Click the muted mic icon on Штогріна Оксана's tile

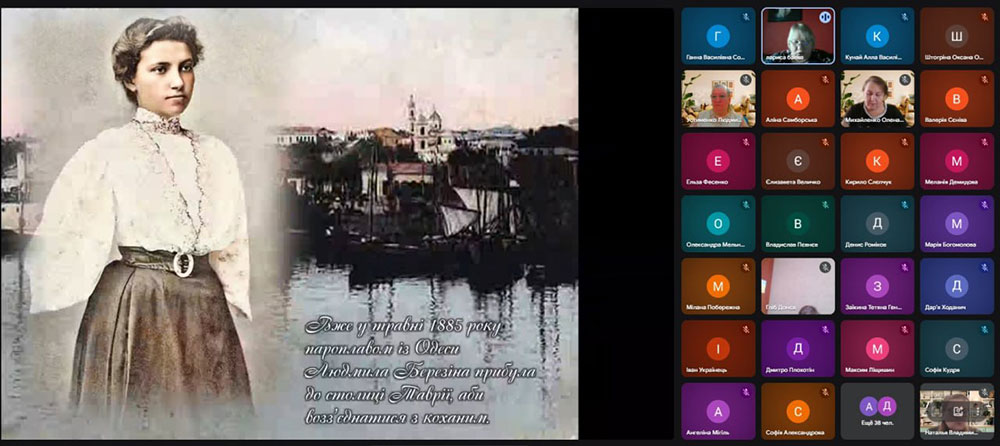985,17
